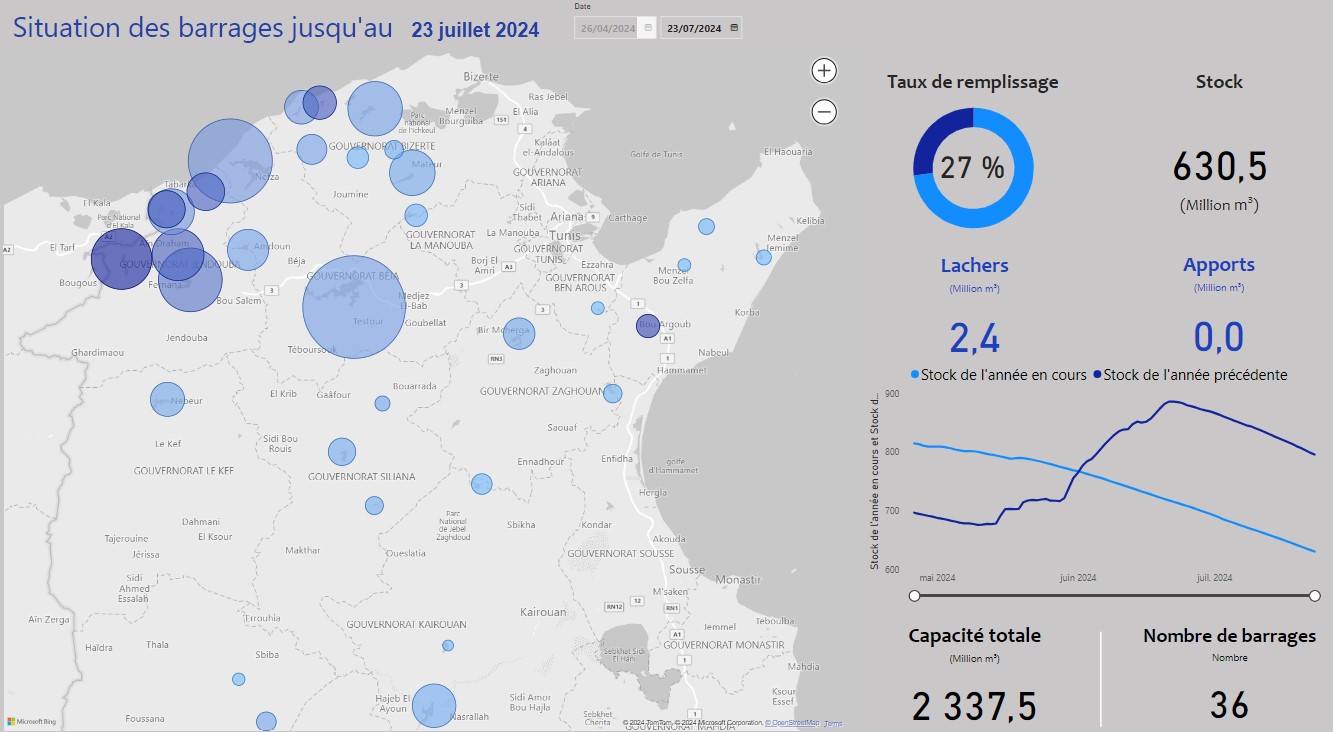Select the dam bubble near Ennadhour
The height and width of the screenshot is (732, 1333).
[482, 484]
